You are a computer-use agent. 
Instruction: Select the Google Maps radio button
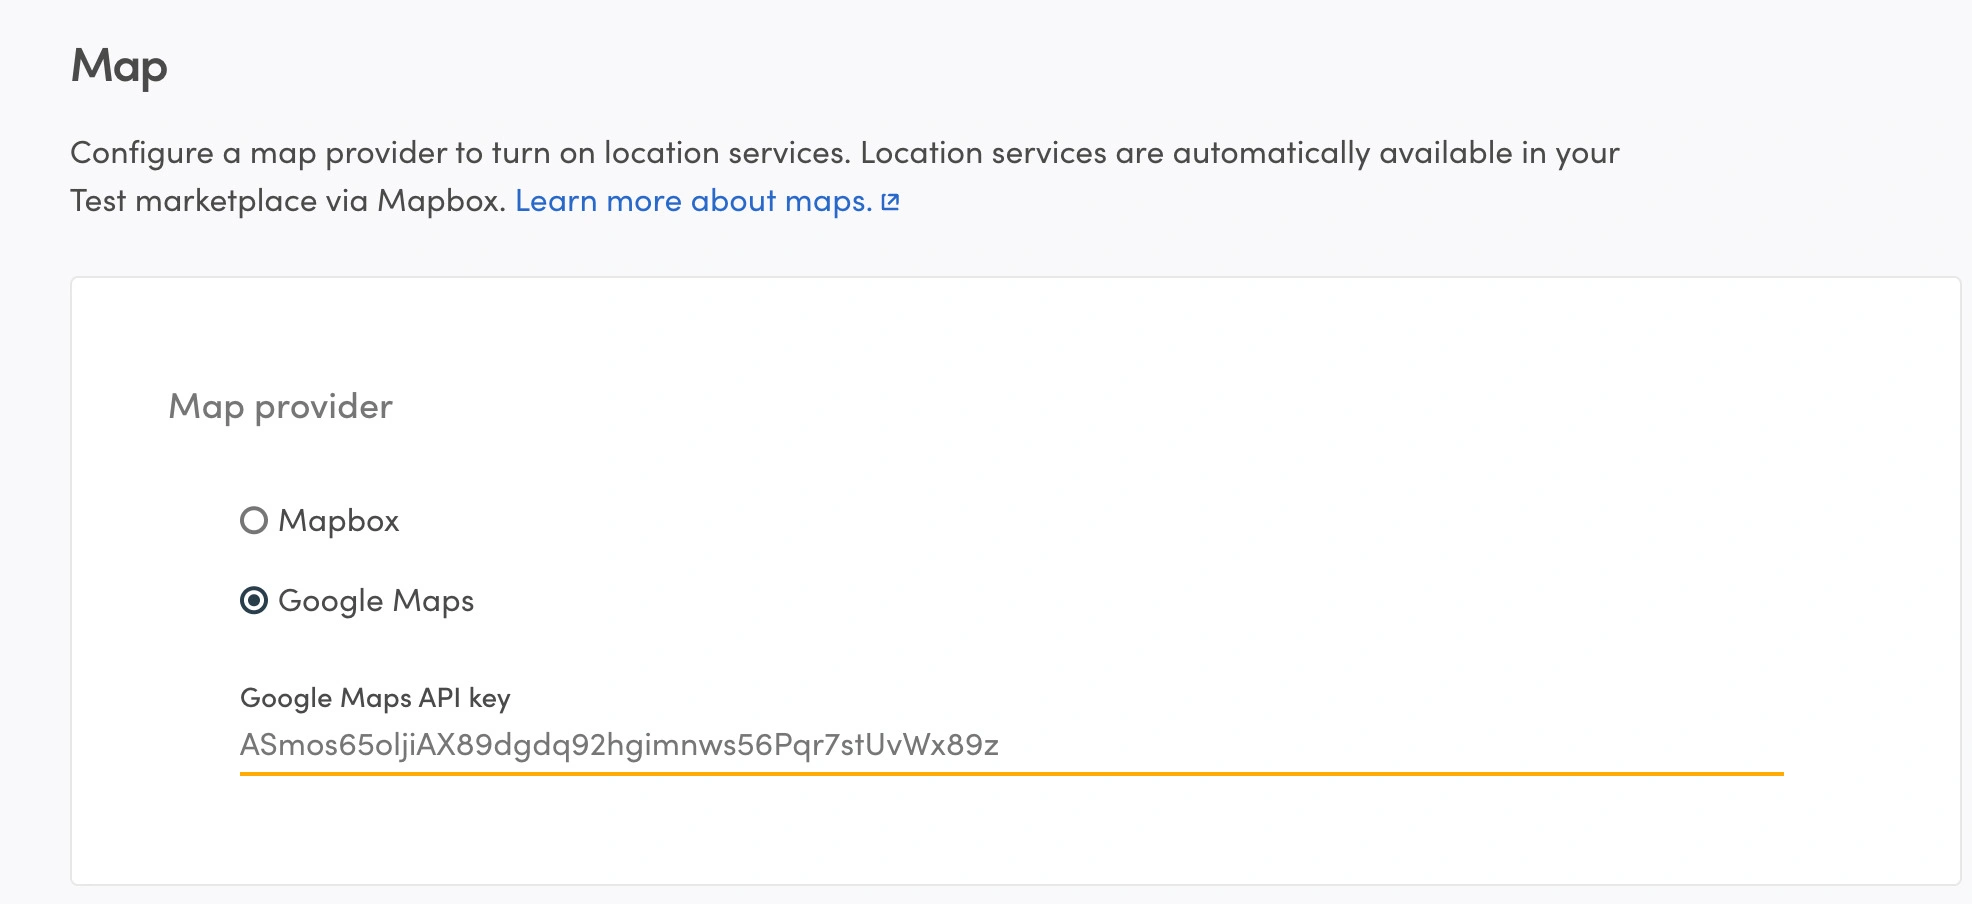coord(254,600)
